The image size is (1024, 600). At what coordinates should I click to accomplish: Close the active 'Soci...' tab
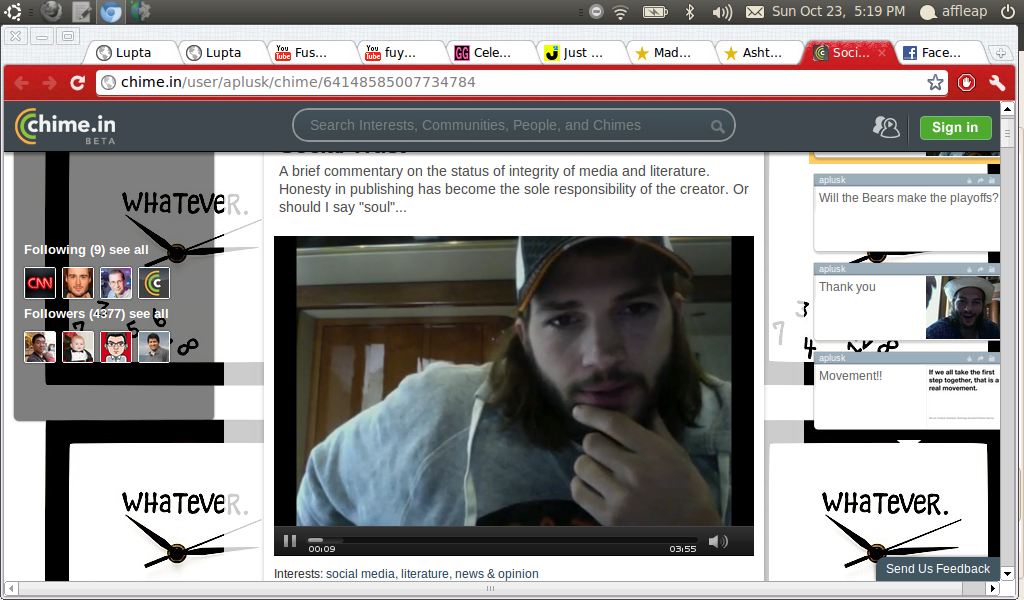click(882, 53)
